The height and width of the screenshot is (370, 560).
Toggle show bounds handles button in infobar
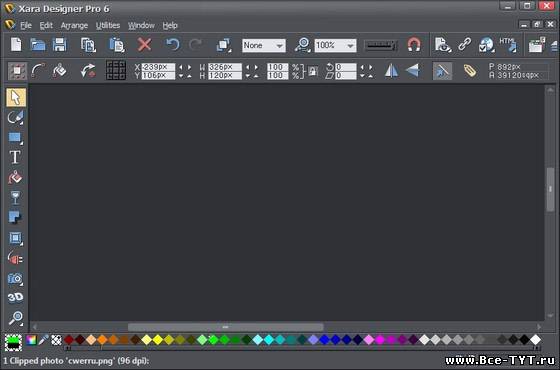click(17, 71)
